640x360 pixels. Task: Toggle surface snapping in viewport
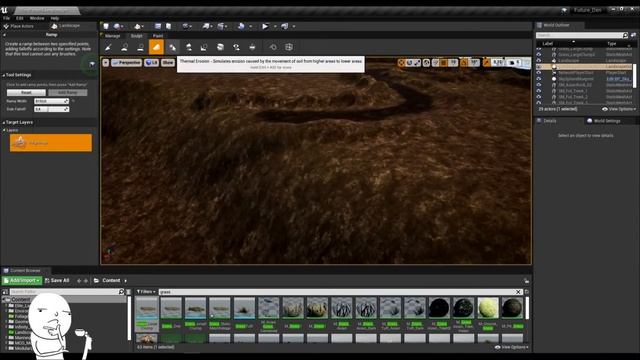tap(435, 62)
